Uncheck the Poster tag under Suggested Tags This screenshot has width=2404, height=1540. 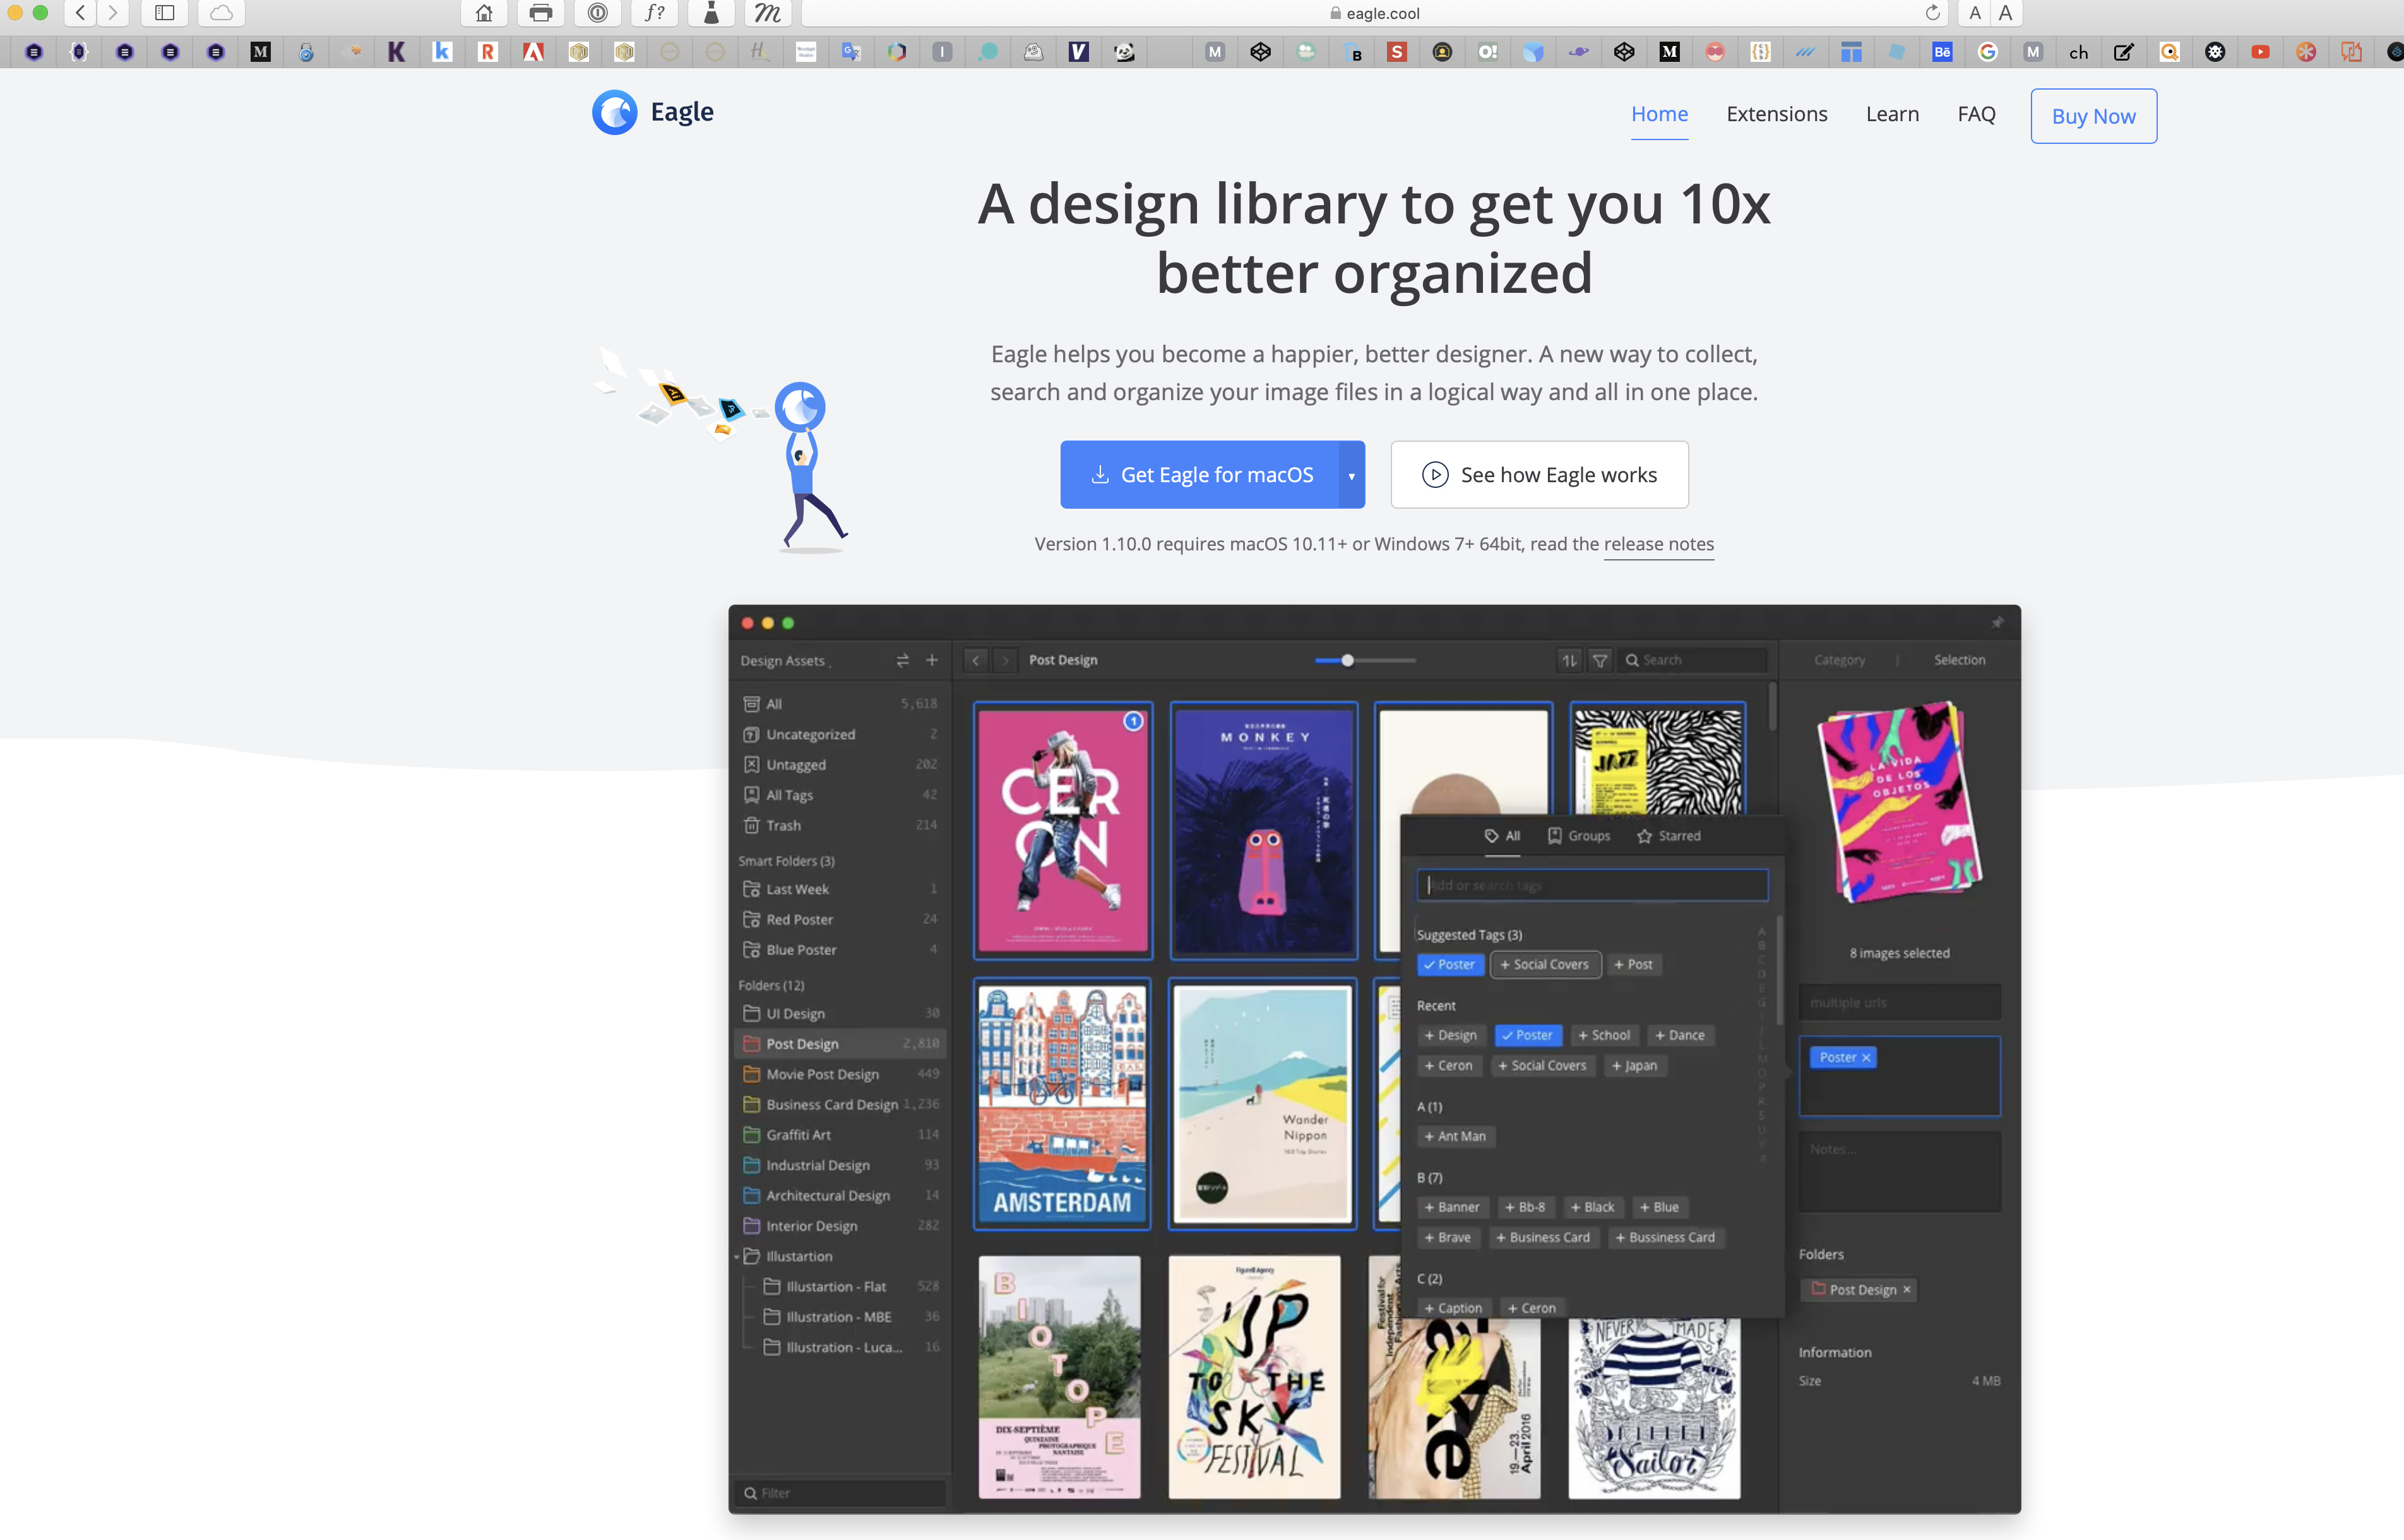point(1450,964)
